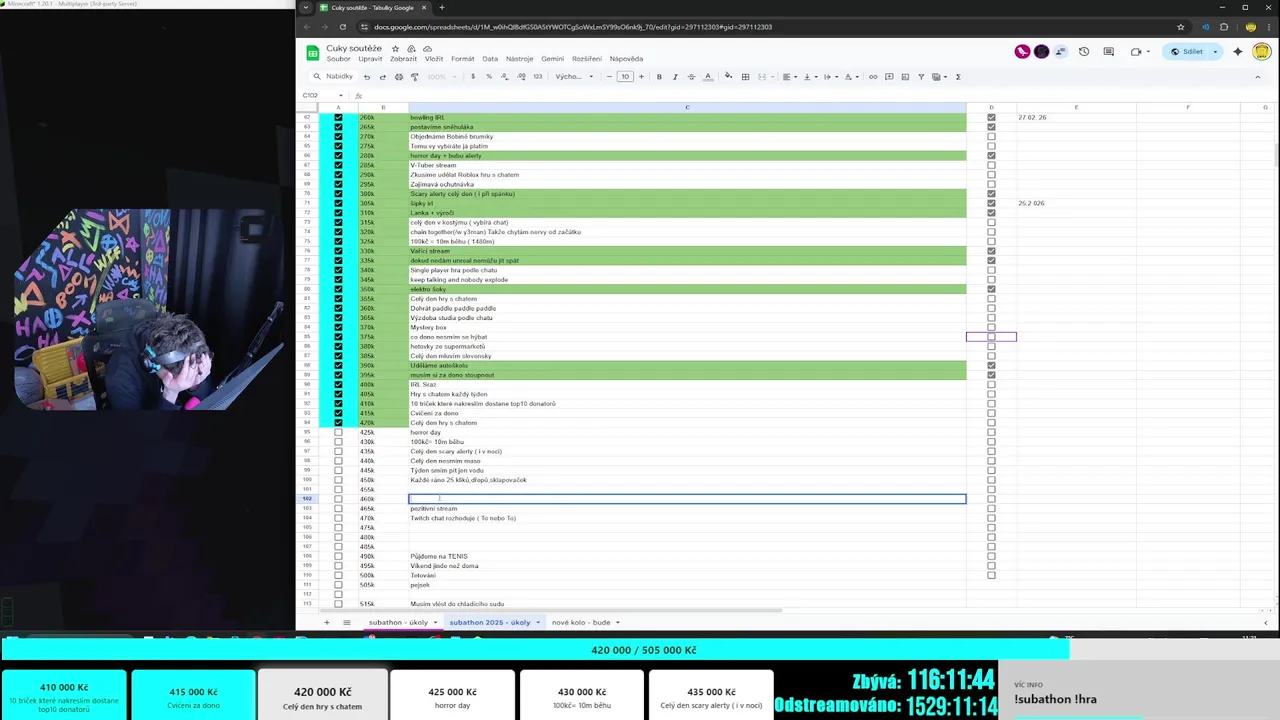Toggle column D checkbox in Šipky irl row

991,203
